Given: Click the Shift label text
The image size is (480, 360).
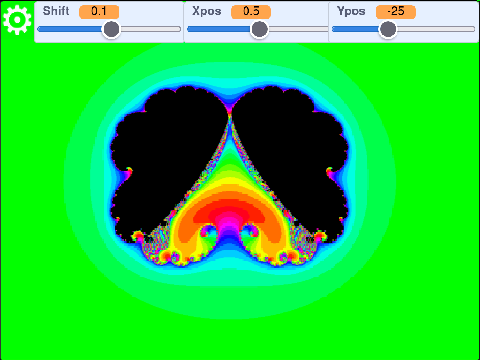Looking at the screenshot, I should 56,11.
